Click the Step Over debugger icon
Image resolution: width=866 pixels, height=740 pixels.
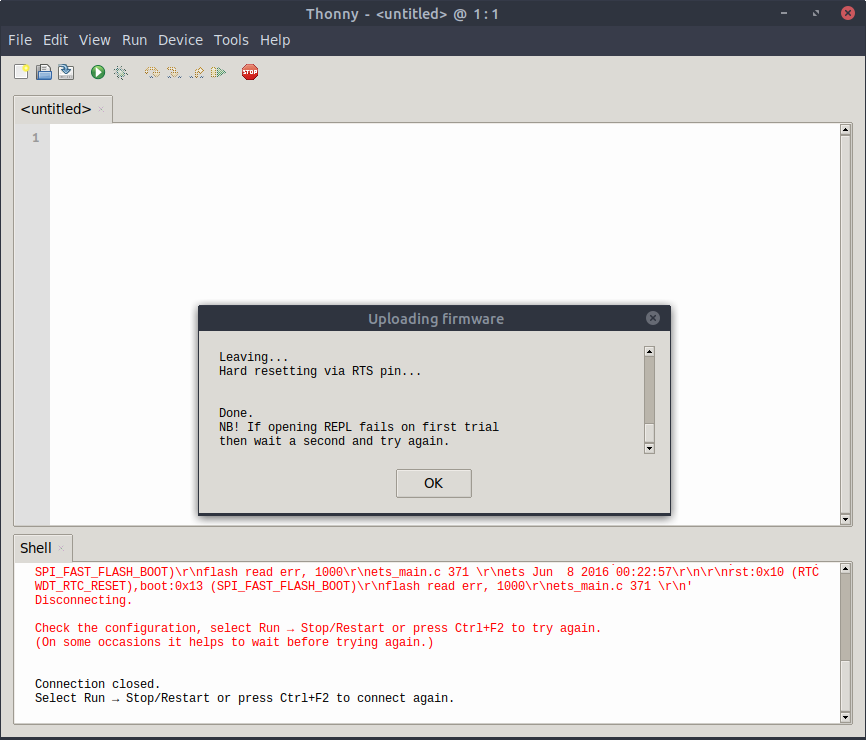pyautogui.click(x=152, y=72)
